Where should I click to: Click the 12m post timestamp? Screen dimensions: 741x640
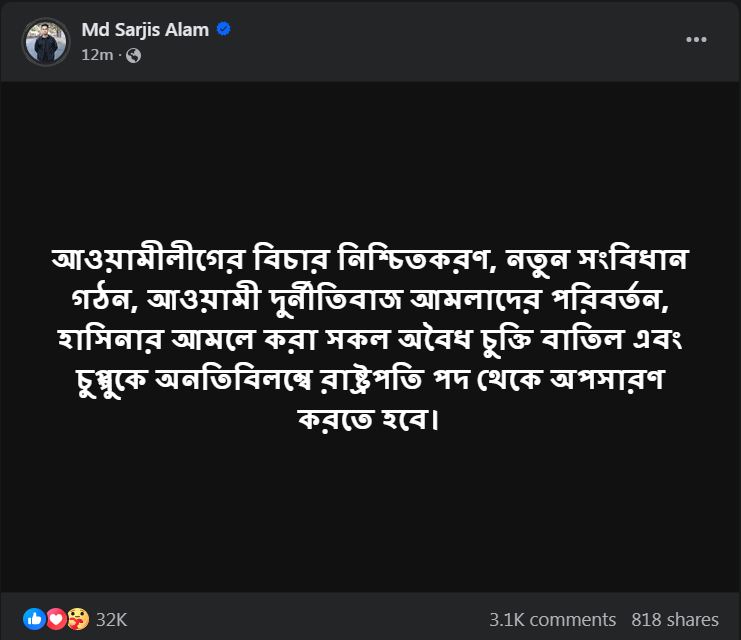coord(97,55)
